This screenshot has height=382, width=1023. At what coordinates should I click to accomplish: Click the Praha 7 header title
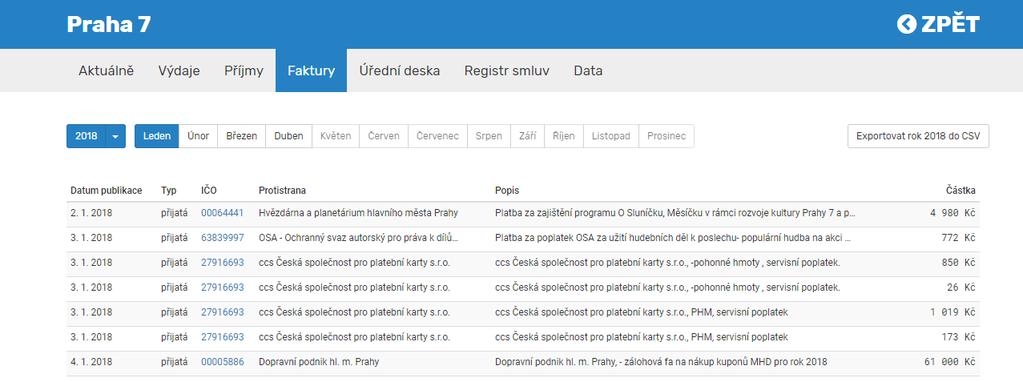[109, 24]
